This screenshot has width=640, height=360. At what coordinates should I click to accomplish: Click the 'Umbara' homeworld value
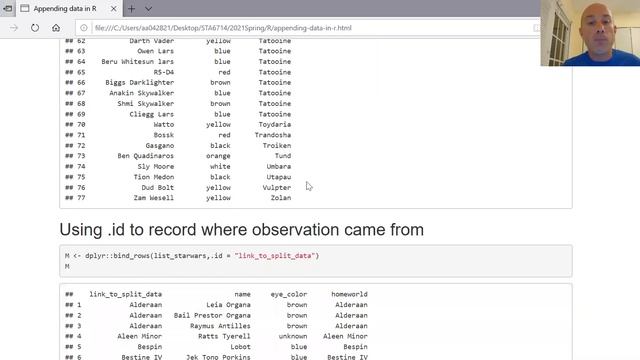[279, 167]
